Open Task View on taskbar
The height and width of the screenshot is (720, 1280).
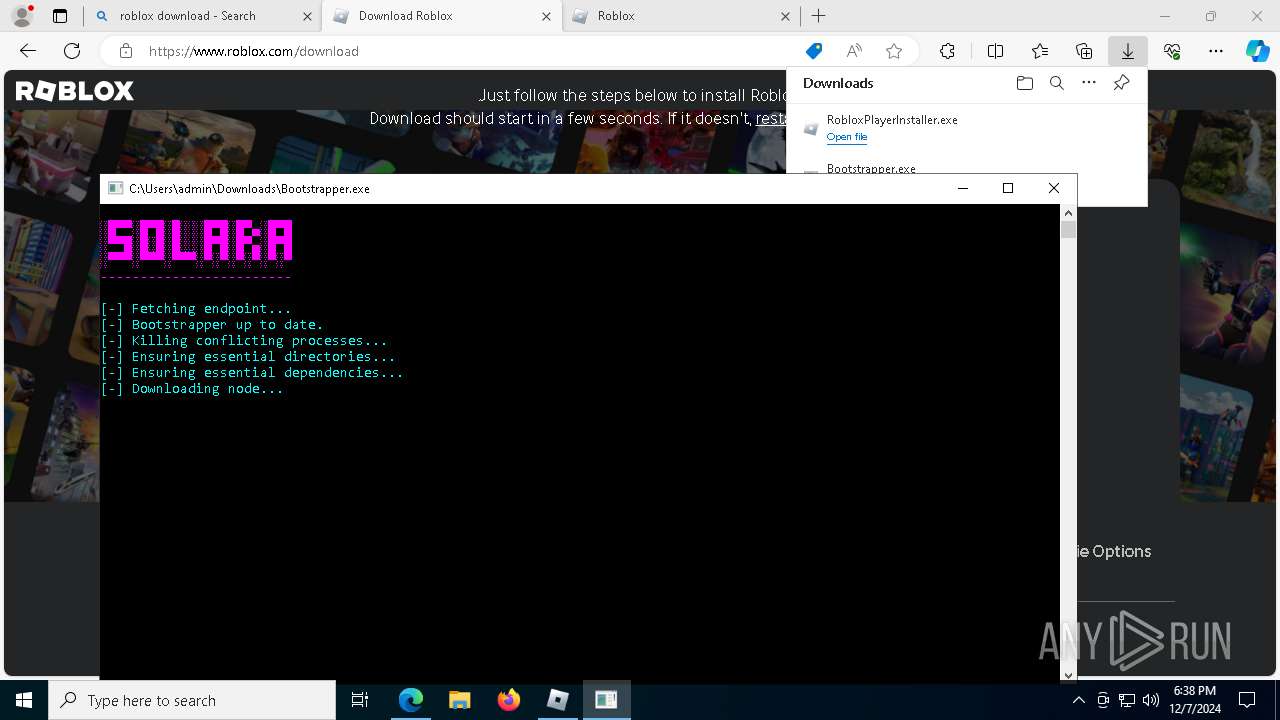point(360,700)
